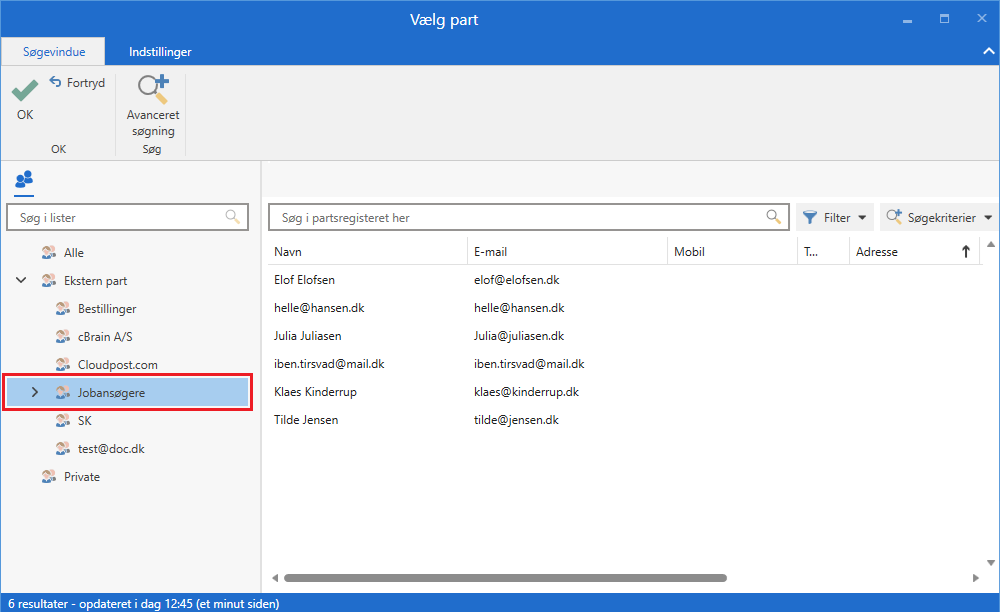Click the Cloudpost.com group icon
This screenshot has height=612, width=1000.
coord(62,365)
